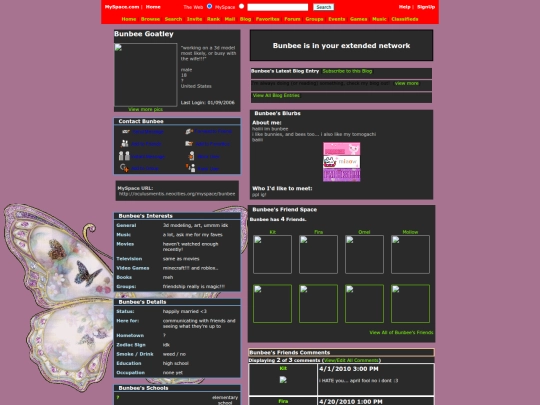Click the Add to Friends people icon
Viewport: 540px width, 405px height.
[x=125, y=144]
